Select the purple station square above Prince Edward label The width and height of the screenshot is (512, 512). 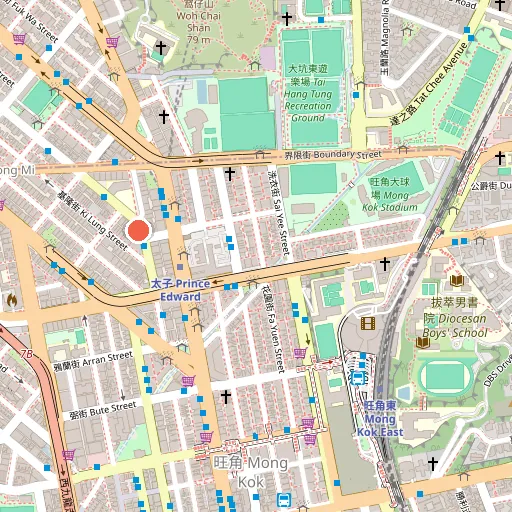point(180,267)
